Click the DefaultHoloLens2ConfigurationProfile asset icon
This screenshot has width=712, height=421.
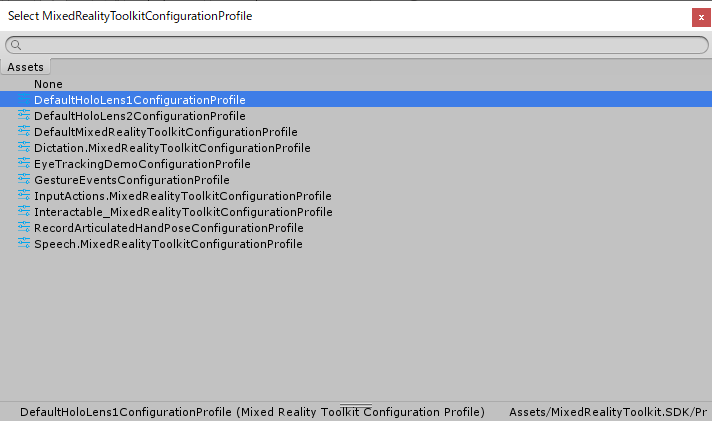click(24, 115)
